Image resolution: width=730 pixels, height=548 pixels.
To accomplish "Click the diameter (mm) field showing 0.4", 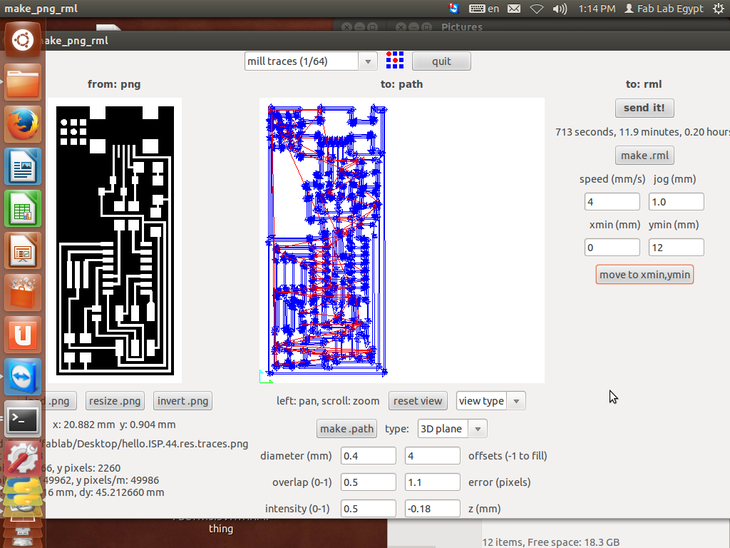I will pyautogui.click(x=368, y=456).
